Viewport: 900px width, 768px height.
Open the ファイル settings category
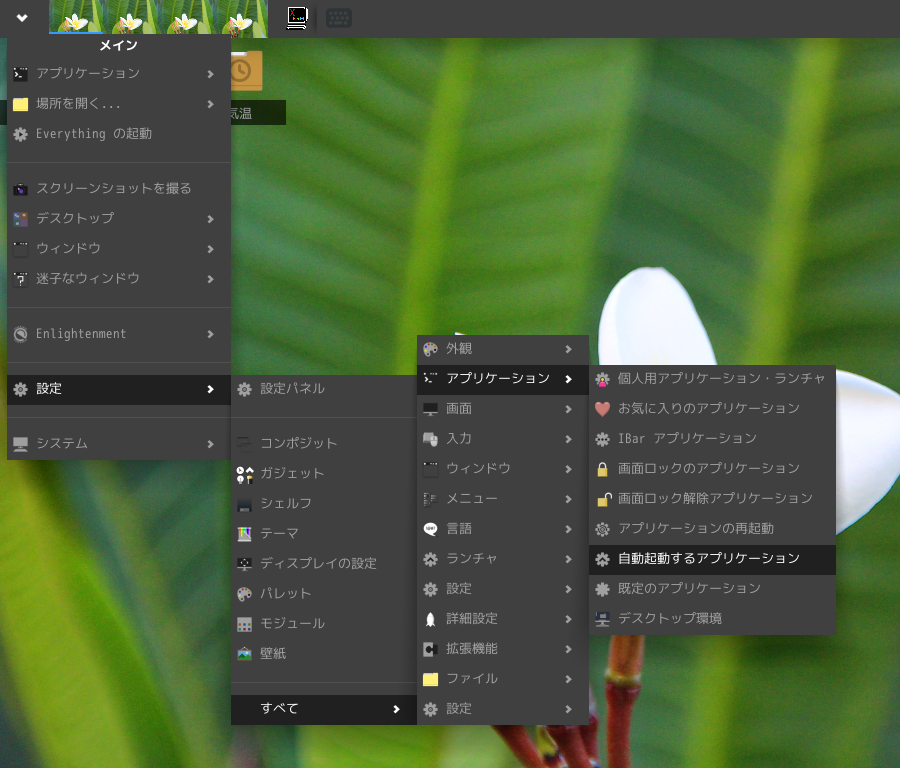click(503, 679)
